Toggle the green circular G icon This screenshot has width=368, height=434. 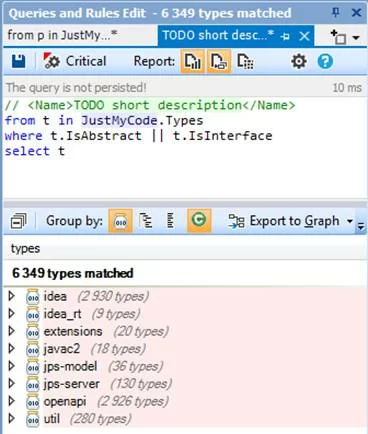click(x=199, y=220)
